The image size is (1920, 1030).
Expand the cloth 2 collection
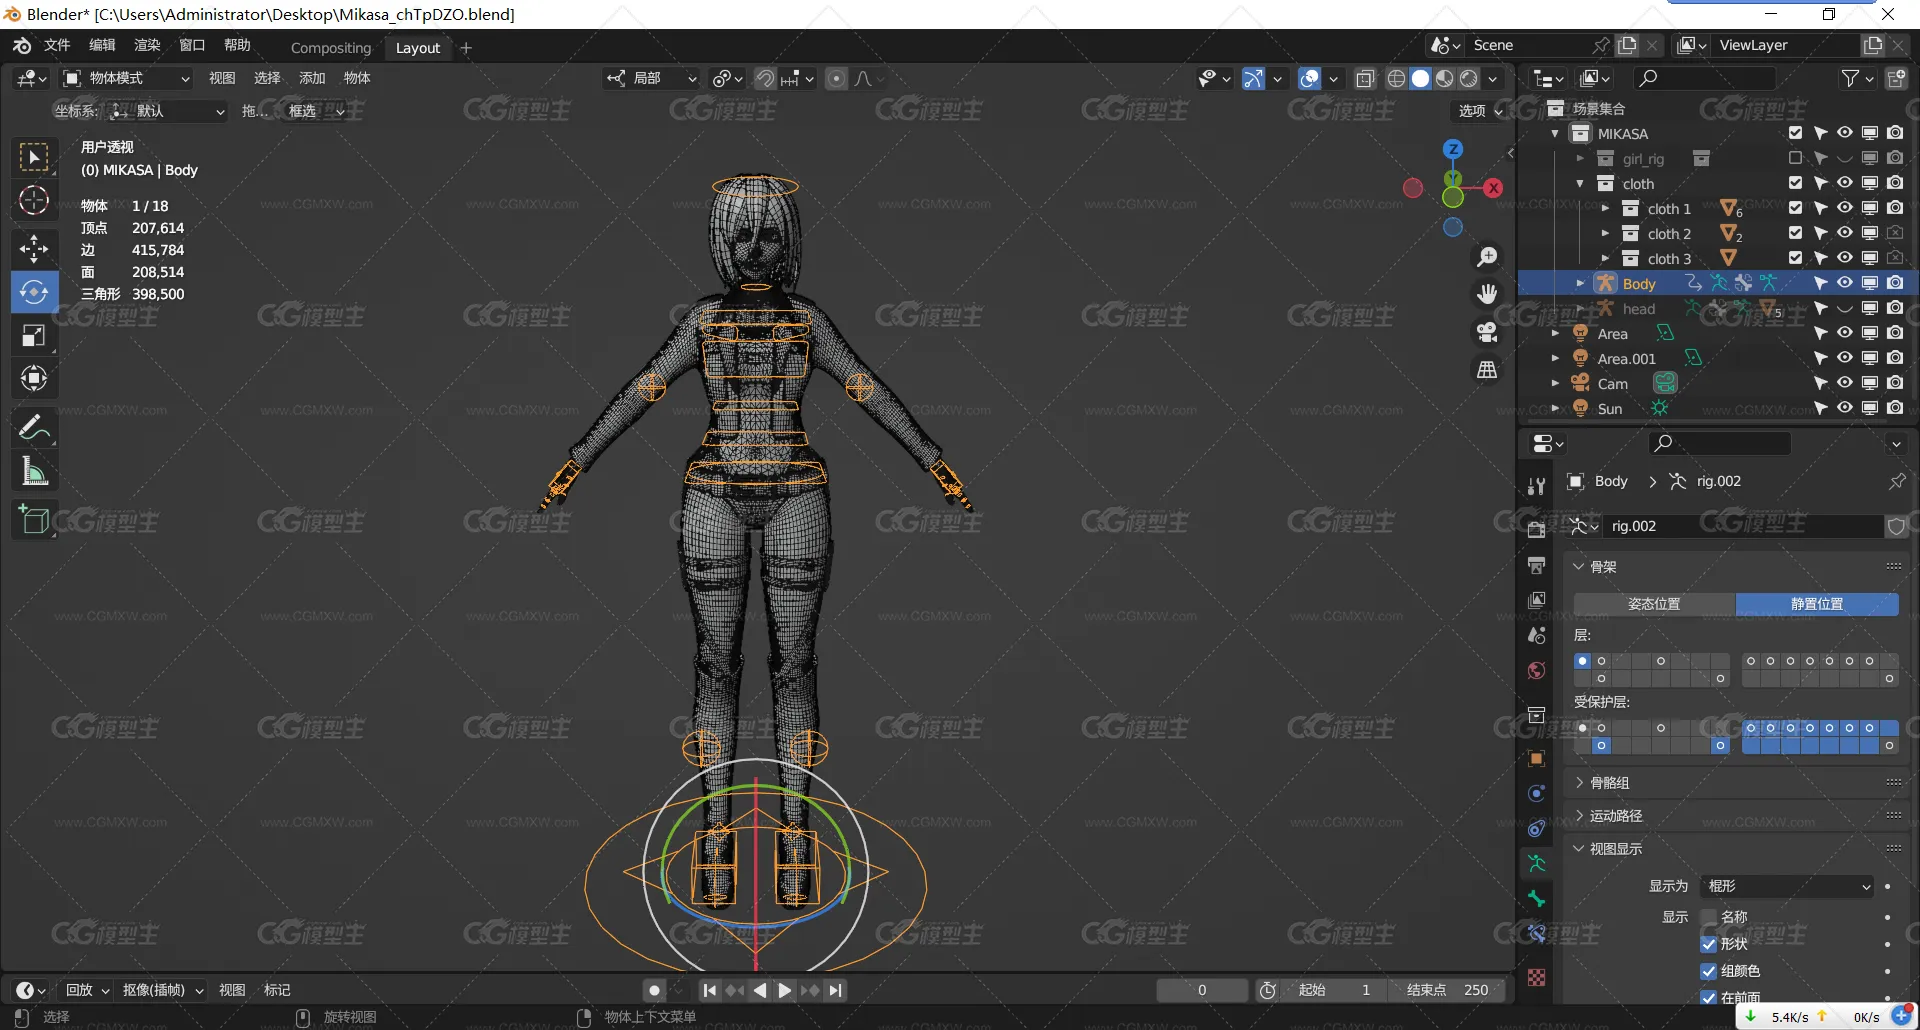[x=1606, y=234]
